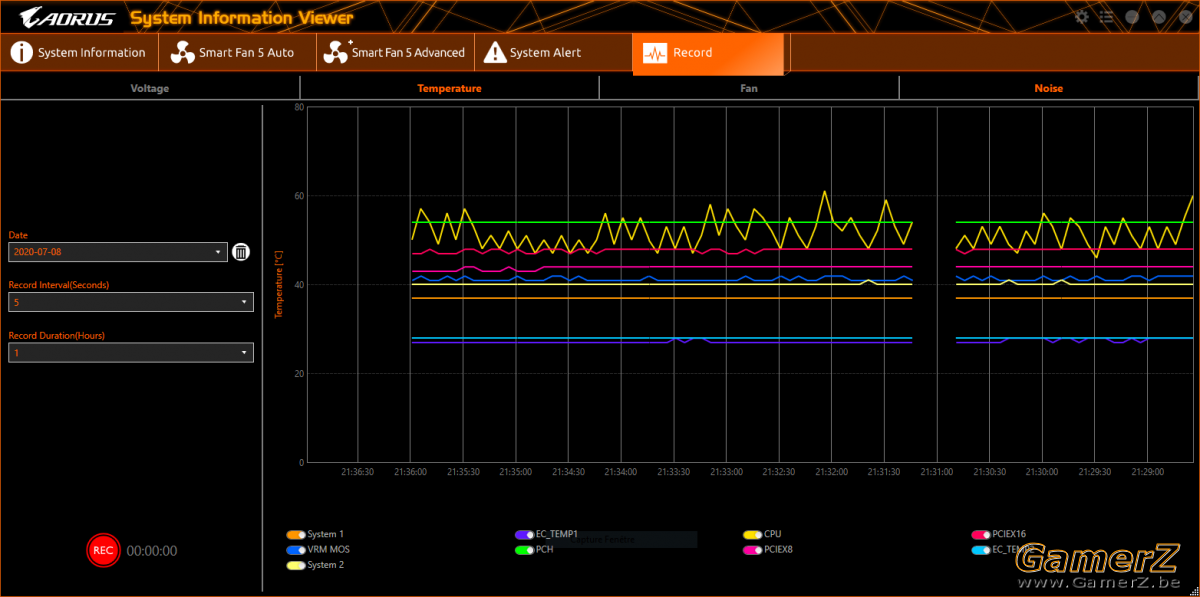1200x597 pixels.
Task: Click the 40 value on temperature axis
Action: coord(299,285)
